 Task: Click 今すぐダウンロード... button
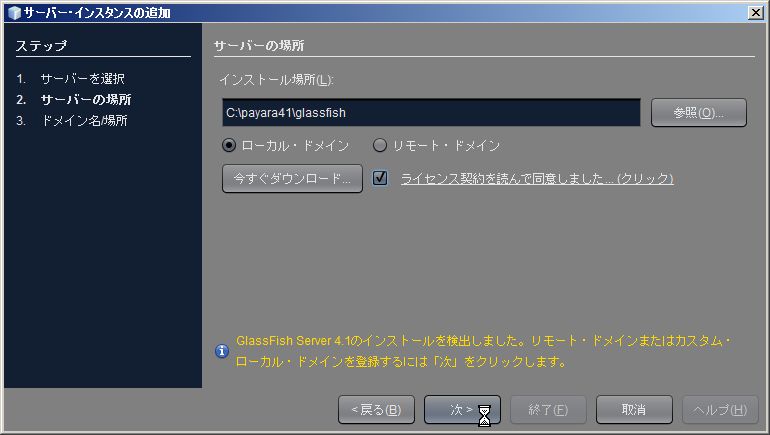pyautogui.click(x=292, y=178)
